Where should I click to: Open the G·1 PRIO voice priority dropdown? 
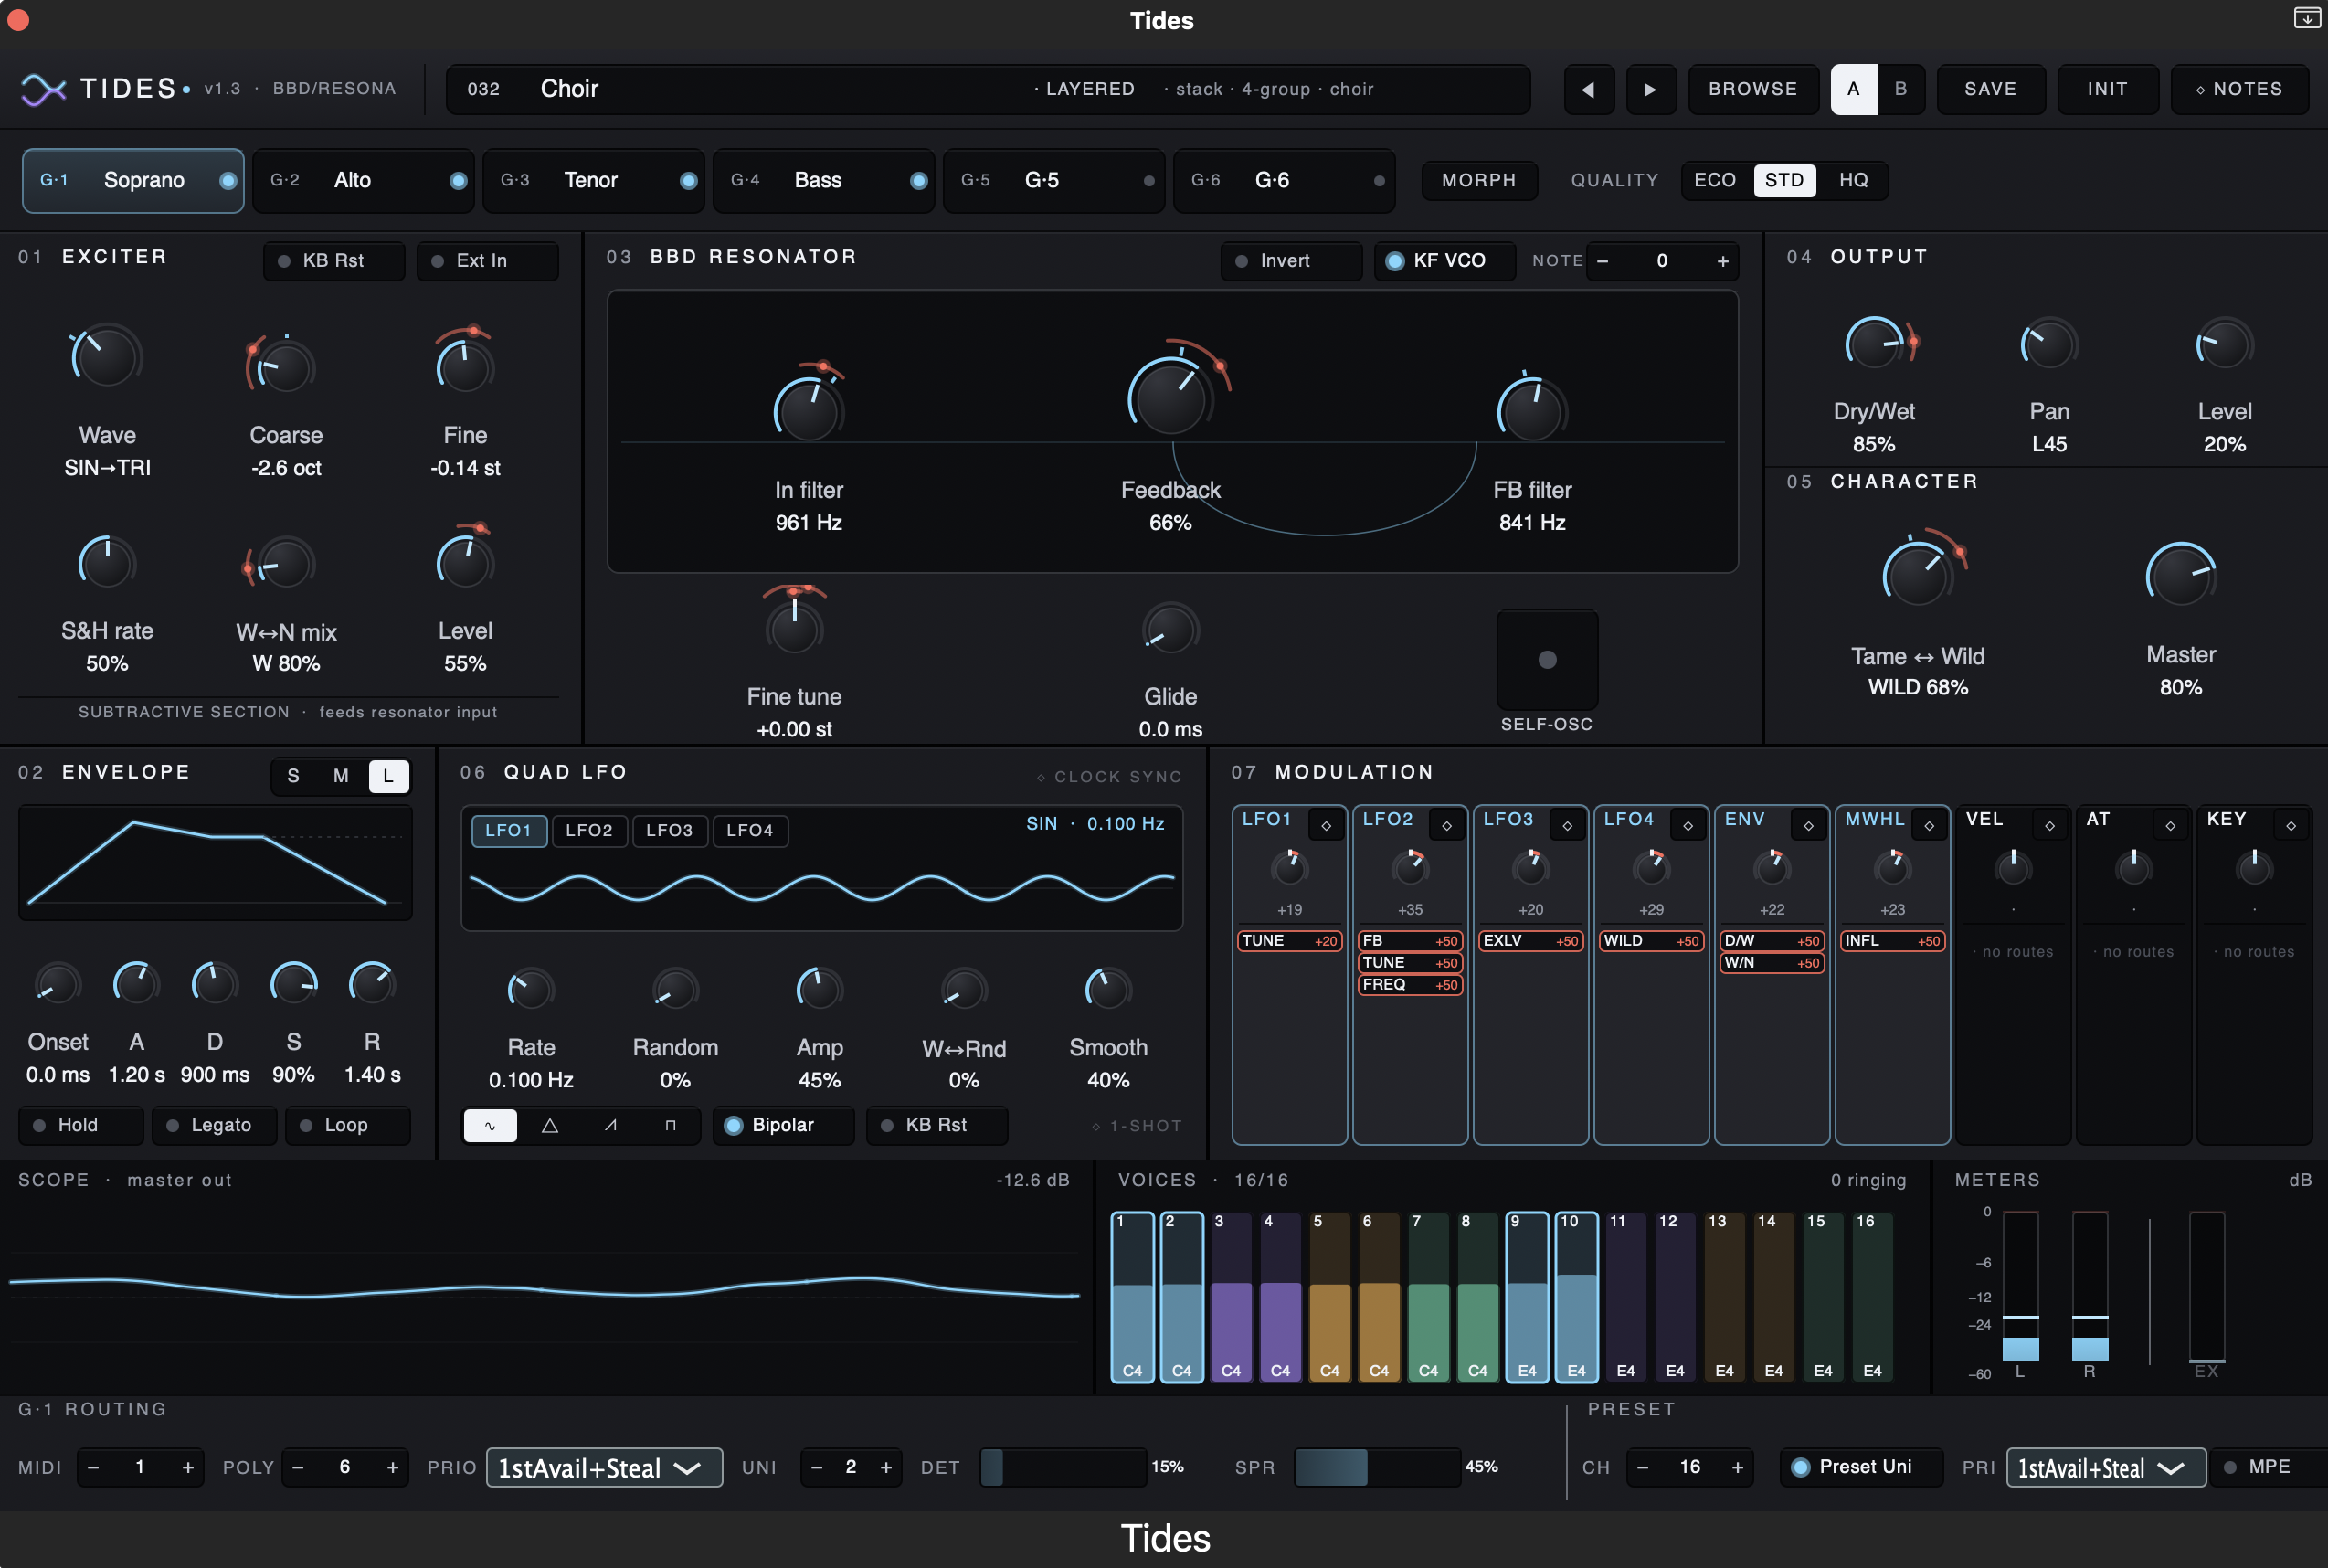(604, 1467)
